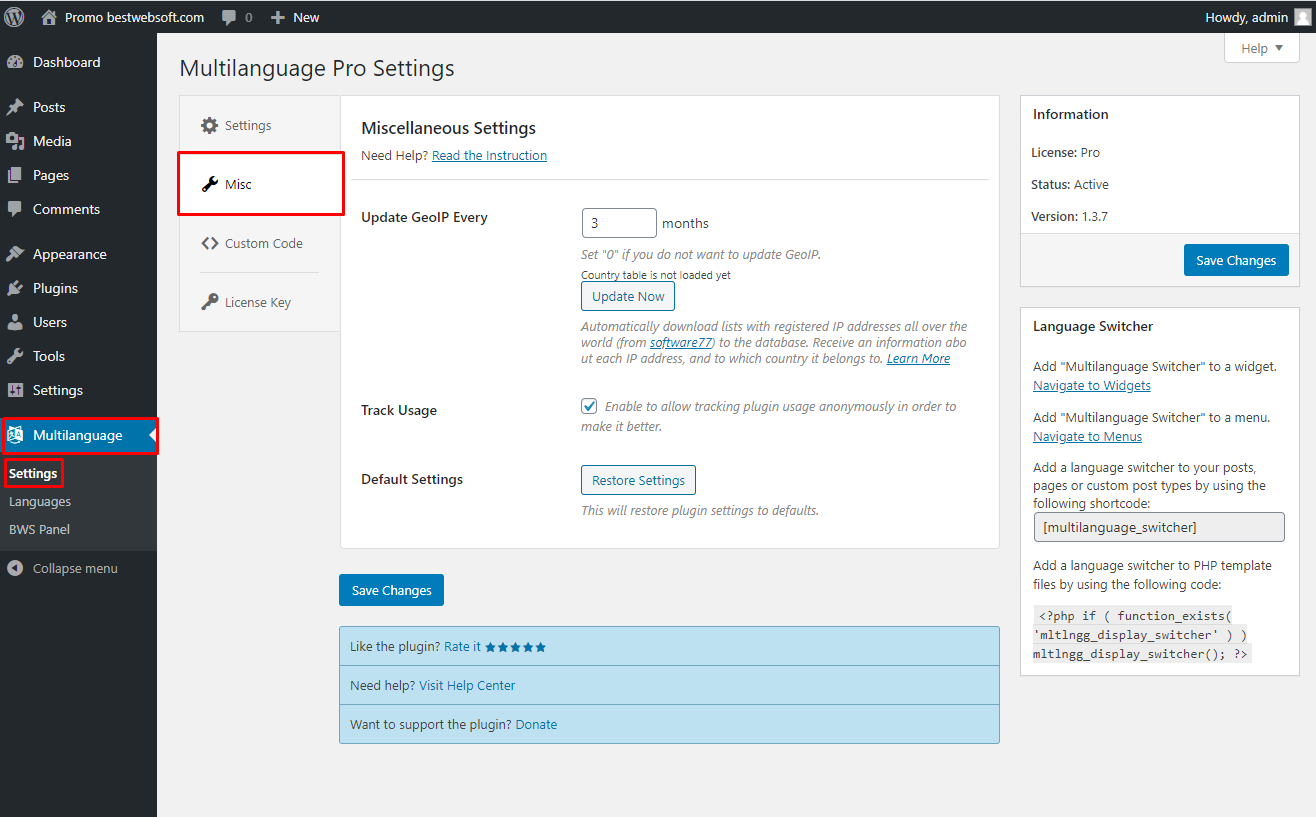The height and width of the screenshot is (817, 1316).
Task: Click the Donate link
Action: coord(536,724)
